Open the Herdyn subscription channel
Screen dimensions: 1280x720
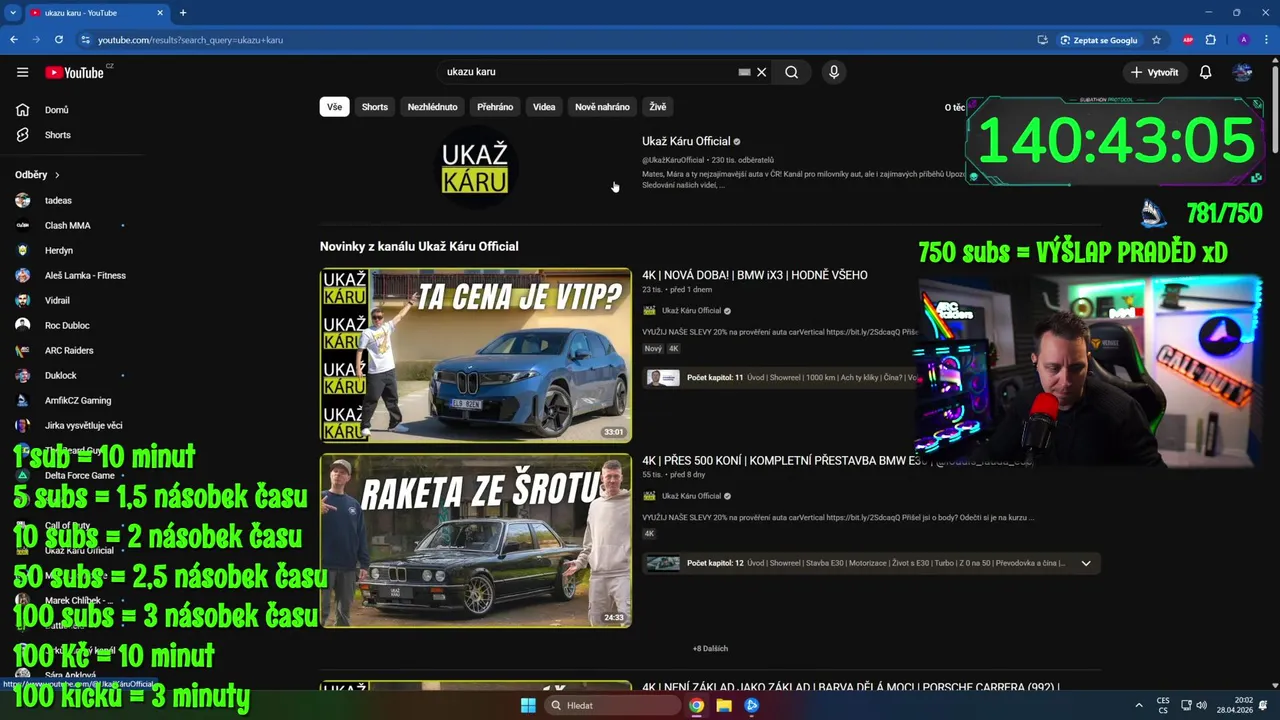tap(58, 251)
